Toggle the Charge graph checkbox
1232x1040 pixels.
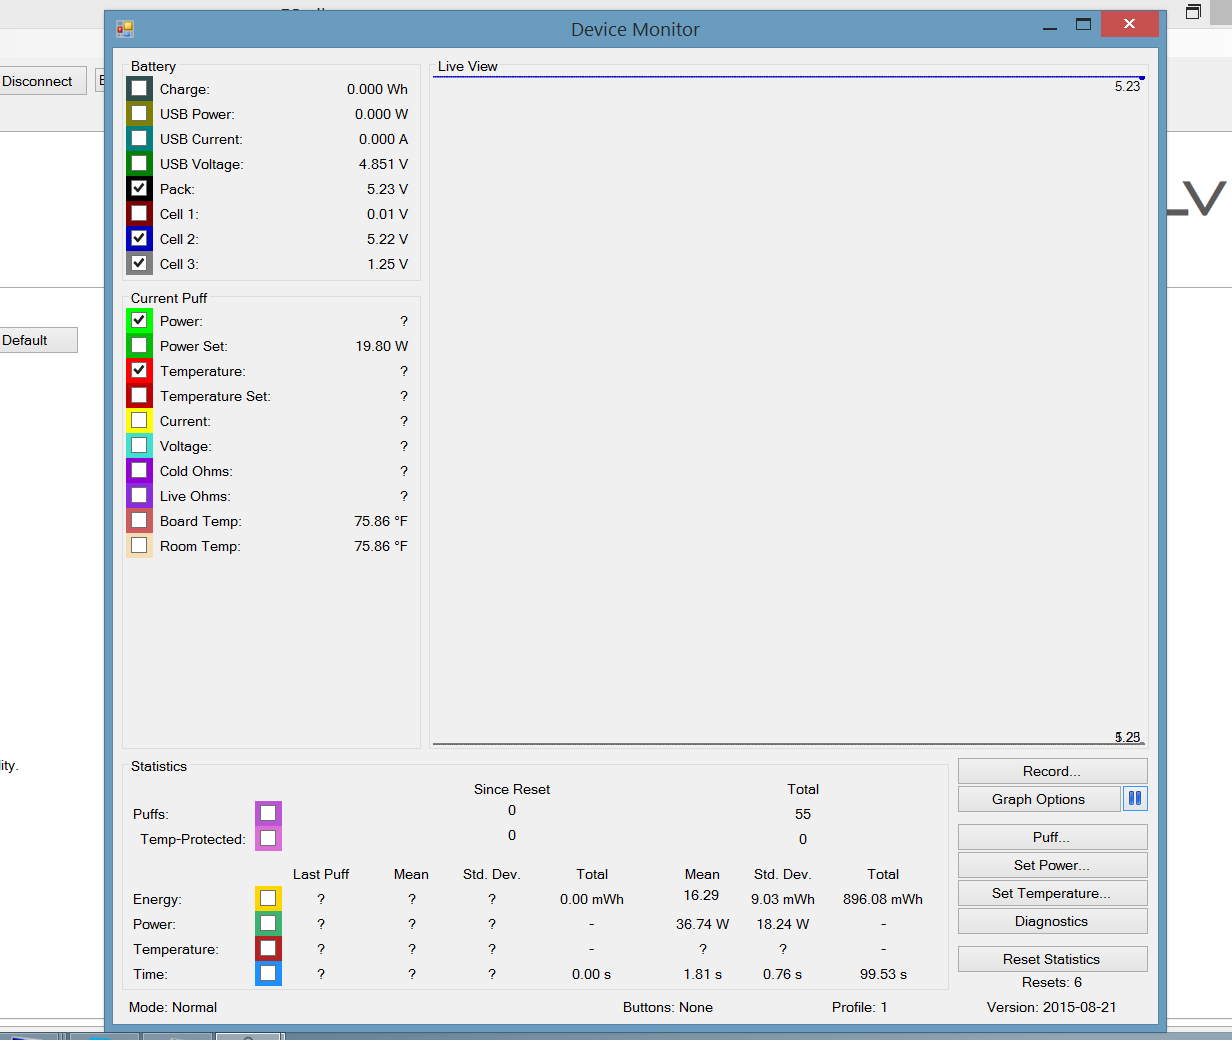[139, 88]
